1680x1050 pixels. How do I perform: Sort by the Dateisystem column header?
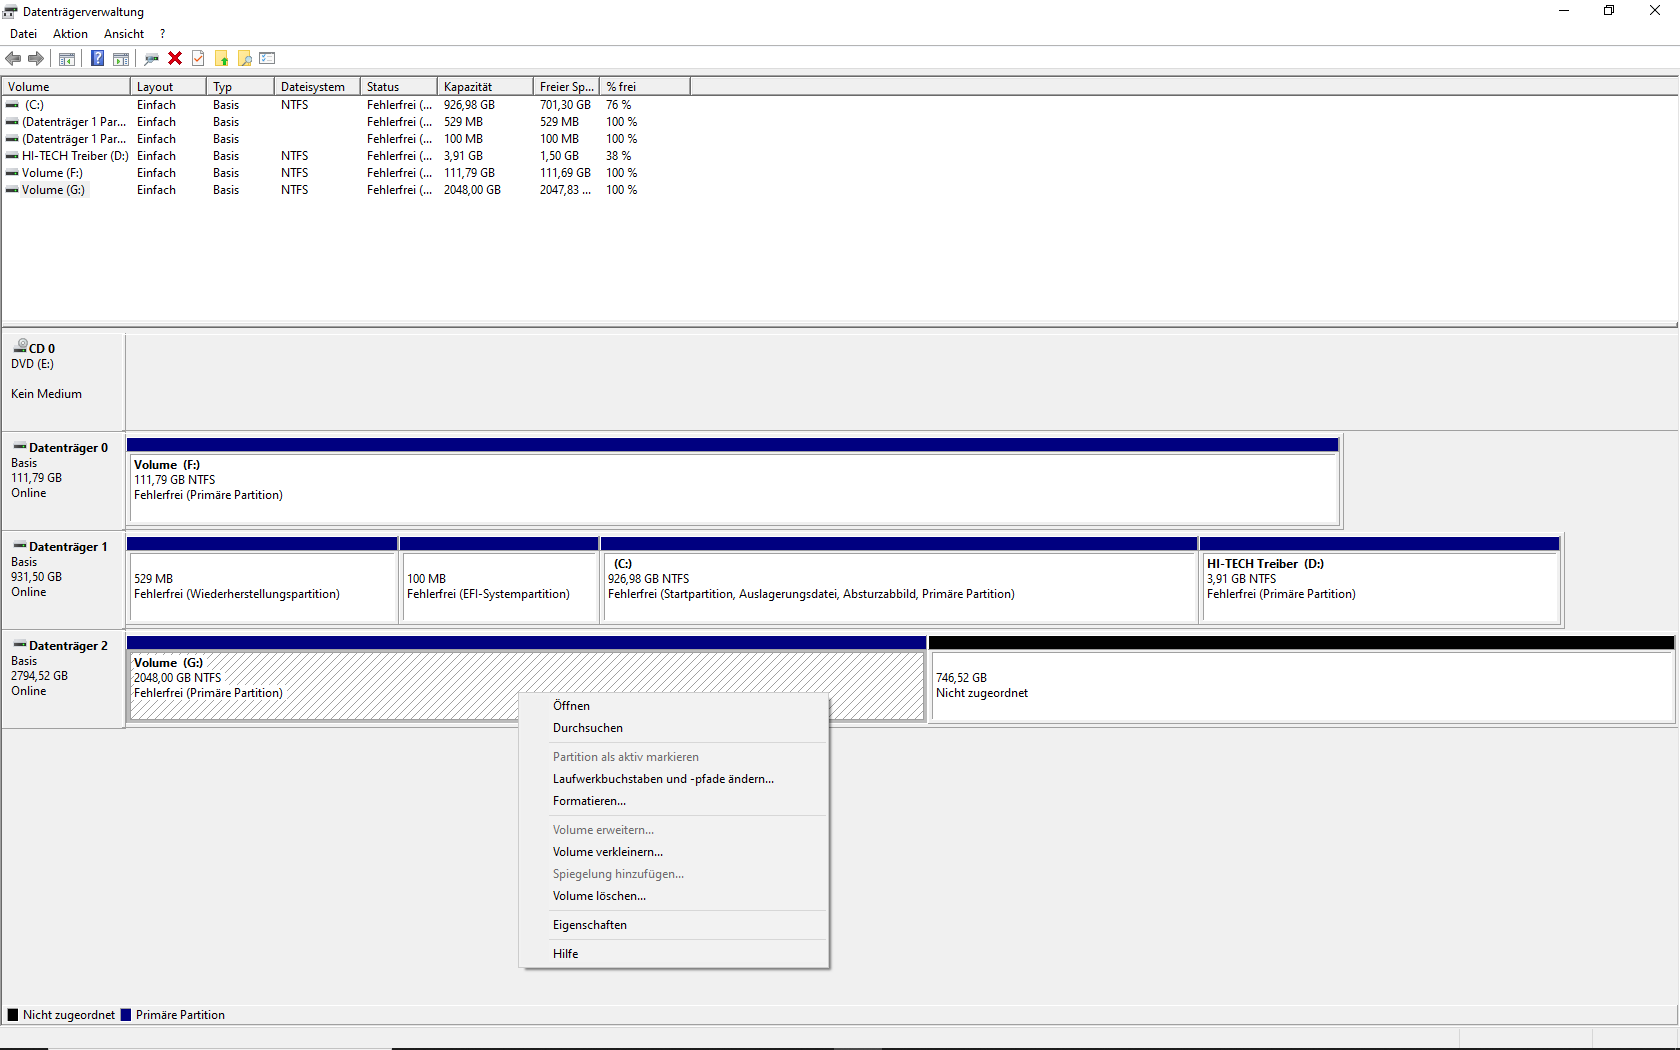(x=317, y=87)
